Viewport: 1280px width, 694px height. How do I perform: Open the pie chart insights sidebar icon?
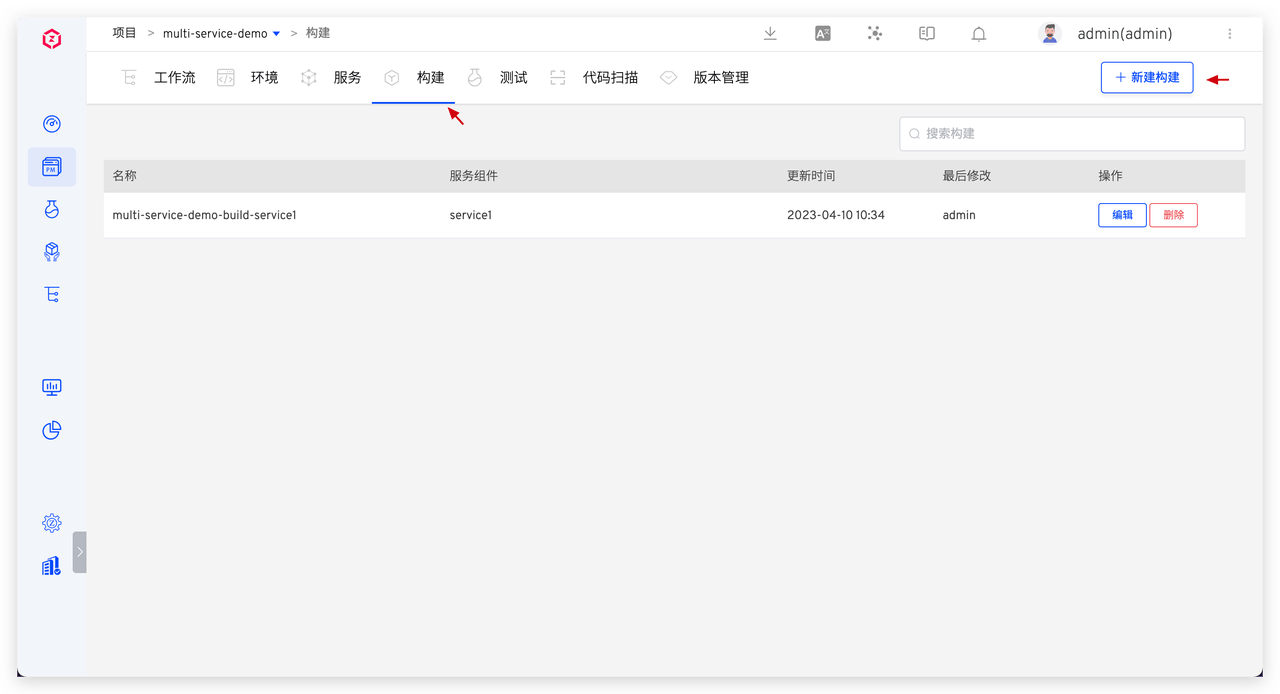(x=52, y=430)
